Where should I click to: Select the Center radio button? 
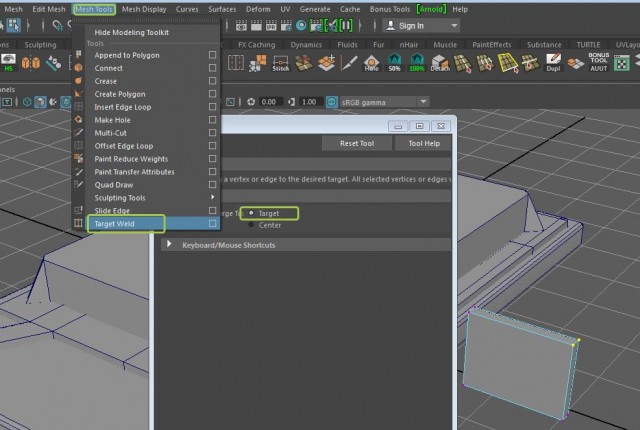[x=251, y=225]
